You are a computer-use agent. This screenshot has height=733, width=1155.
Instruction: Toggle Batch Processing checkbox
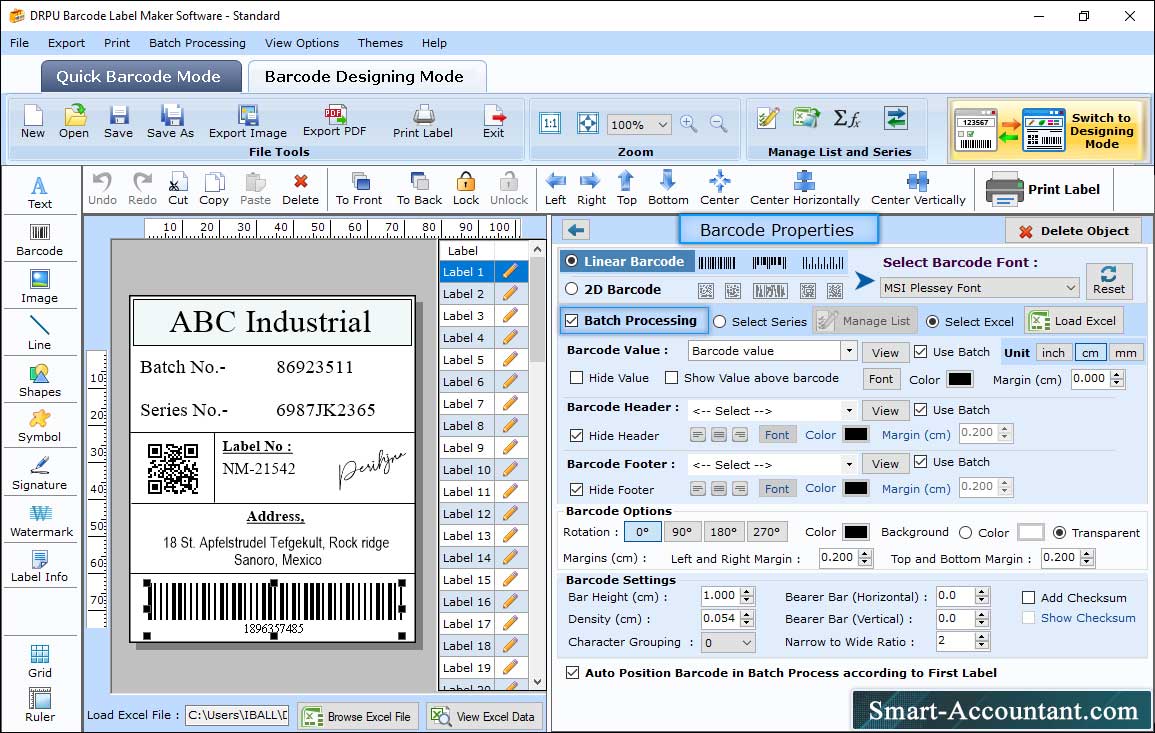click(572, 320)
